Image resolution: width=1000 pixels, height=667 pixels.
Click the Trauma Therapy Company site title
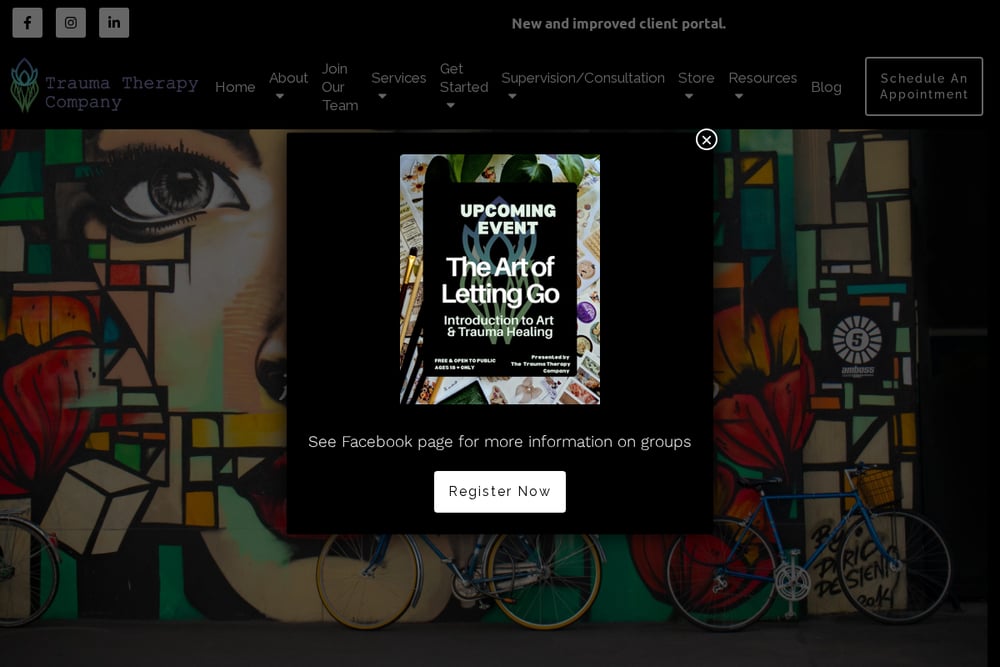121,92
